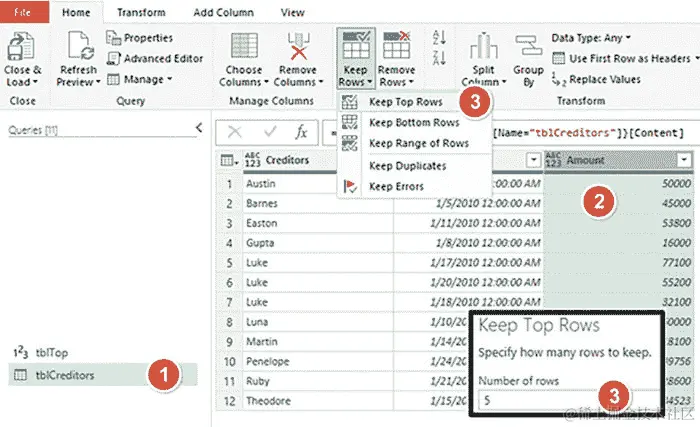Image resolution: width=700 pixels, height=427 pixels.
Task: Expand Close & Load dropdown arrow
Action: click(35, 82)
